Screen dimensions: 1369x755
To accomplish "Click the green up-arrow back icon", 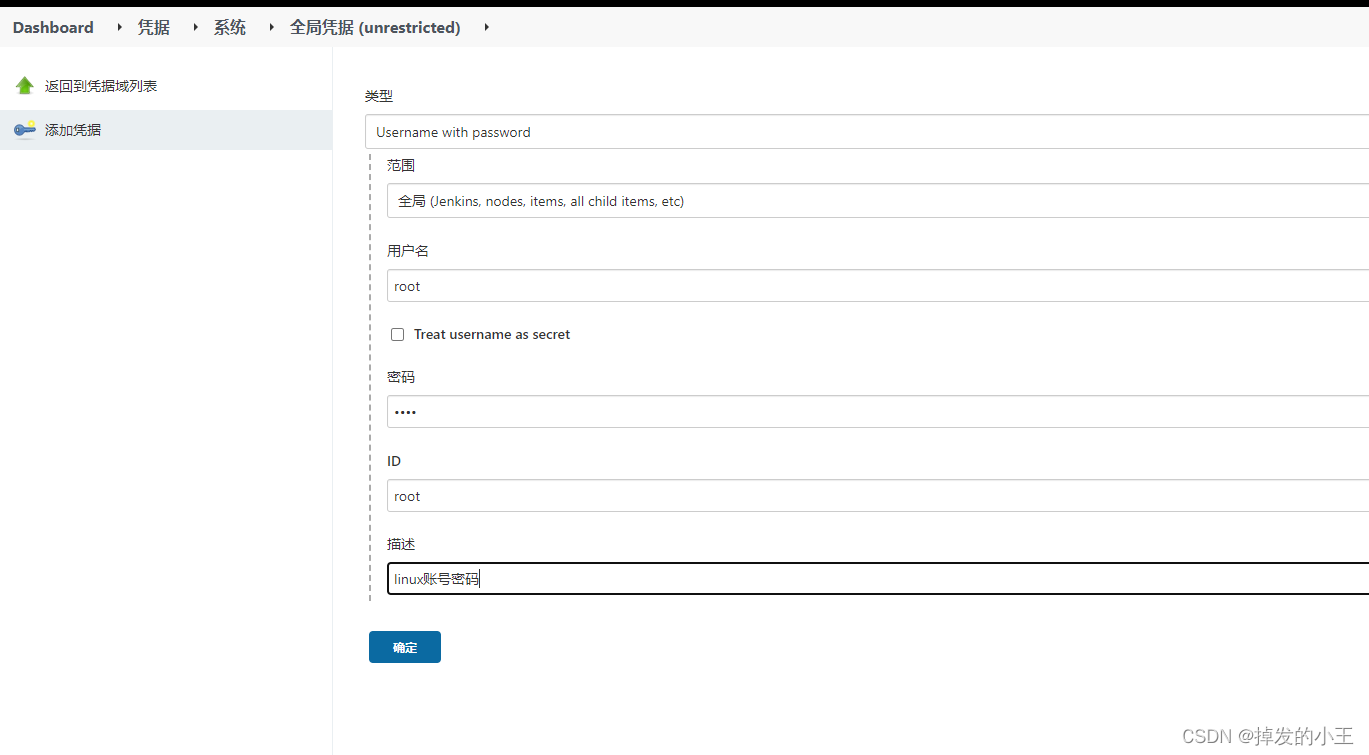I will pyautogui.click(x=25, y=86).
